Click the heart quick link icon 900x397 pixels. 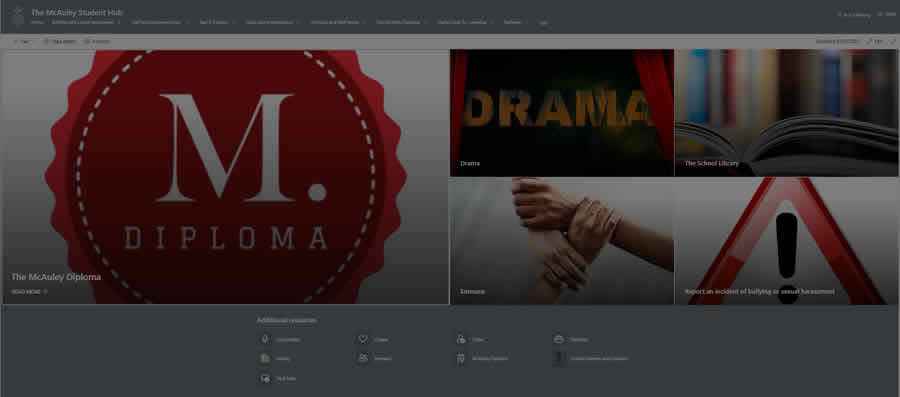[x=363, y=339]
